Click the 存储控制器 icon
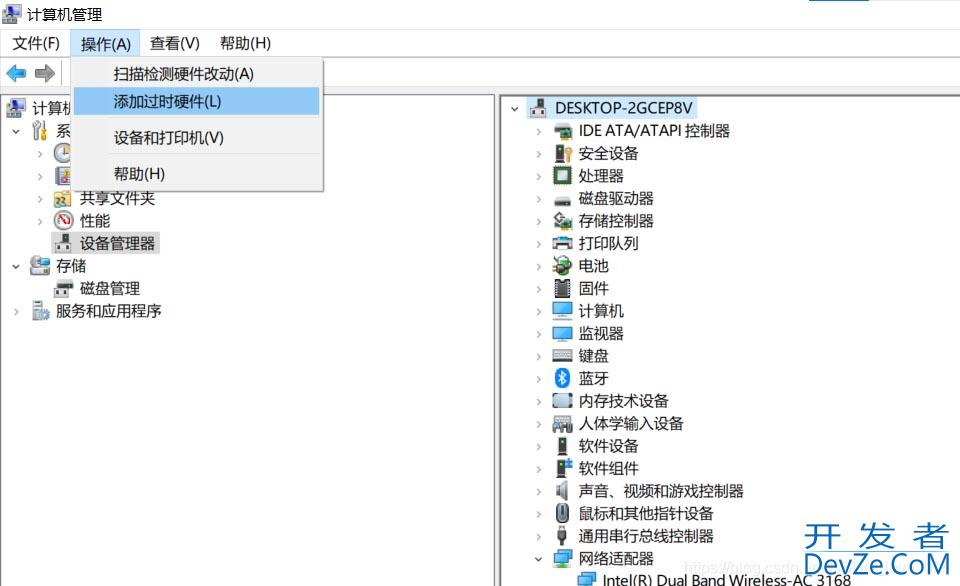The image size is (960, 586). click(x=562, y=221)
